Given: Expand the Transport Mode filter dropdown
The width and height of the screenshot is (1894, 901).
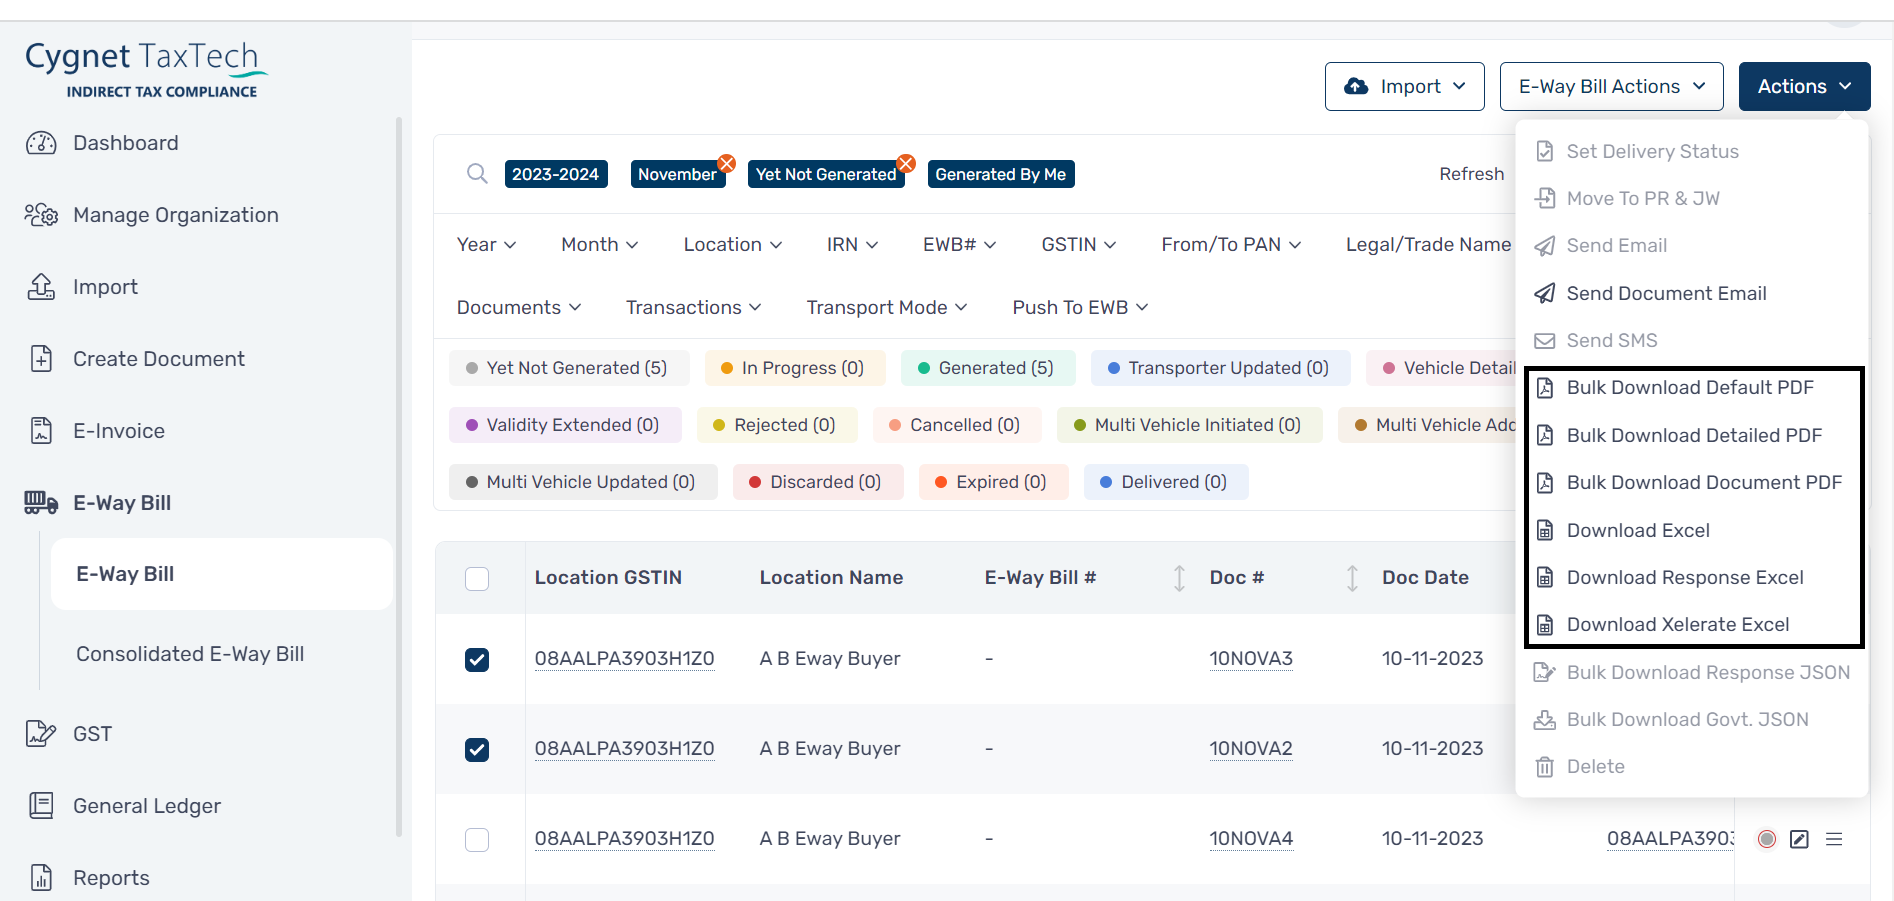Looking at the screenshot, I should [x=887, y=307].
